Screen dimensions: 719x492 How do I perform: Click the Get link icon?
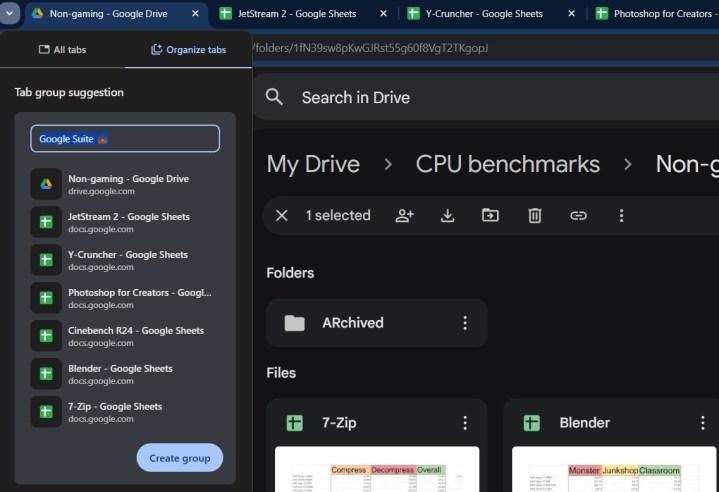click(x=578, y=215)
